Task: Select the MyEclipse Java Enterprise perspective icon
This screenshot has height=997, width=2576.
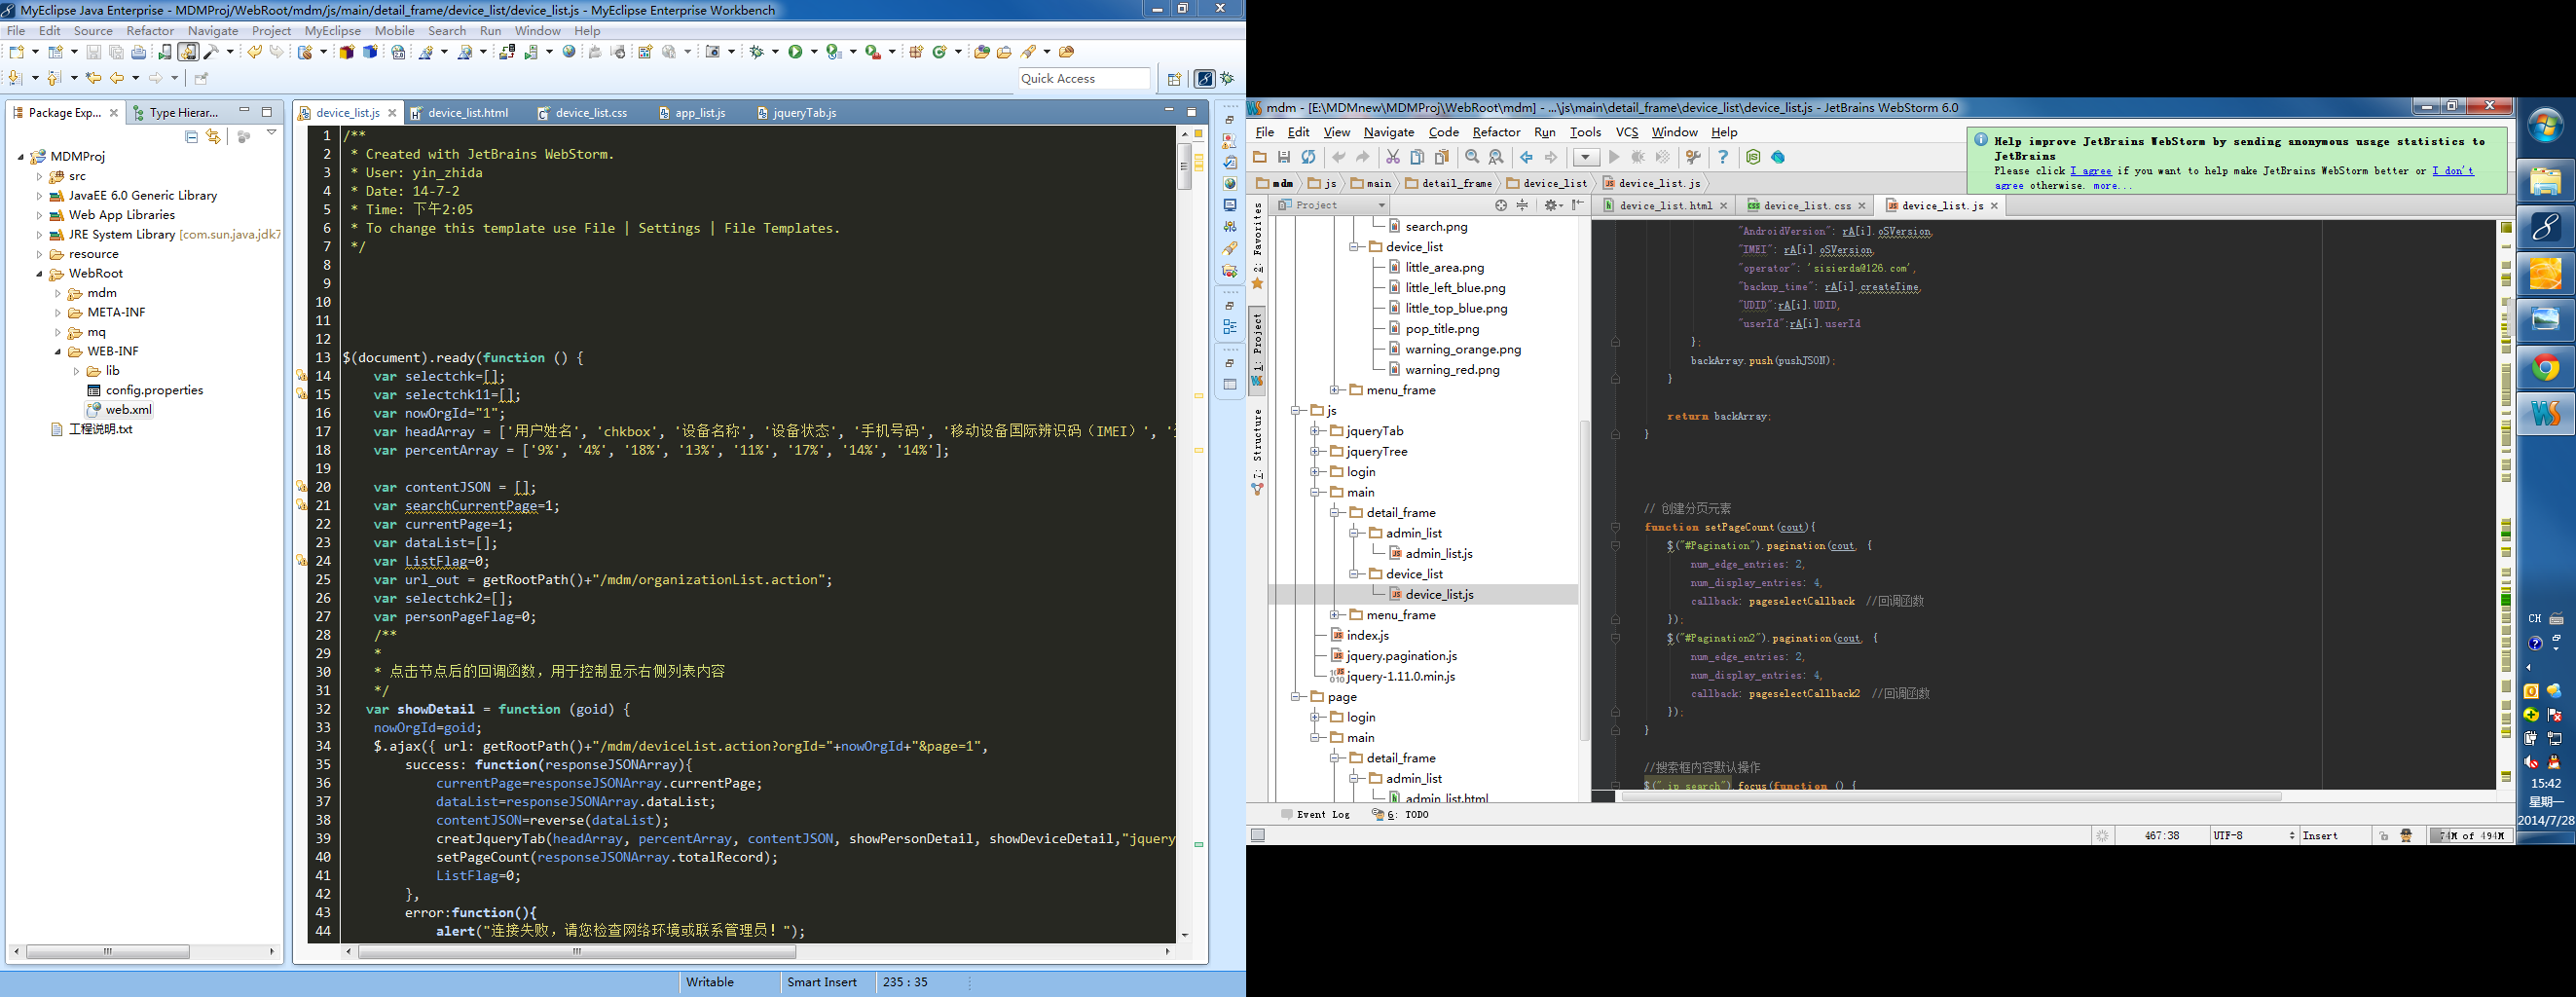Action: point(1205,79)
